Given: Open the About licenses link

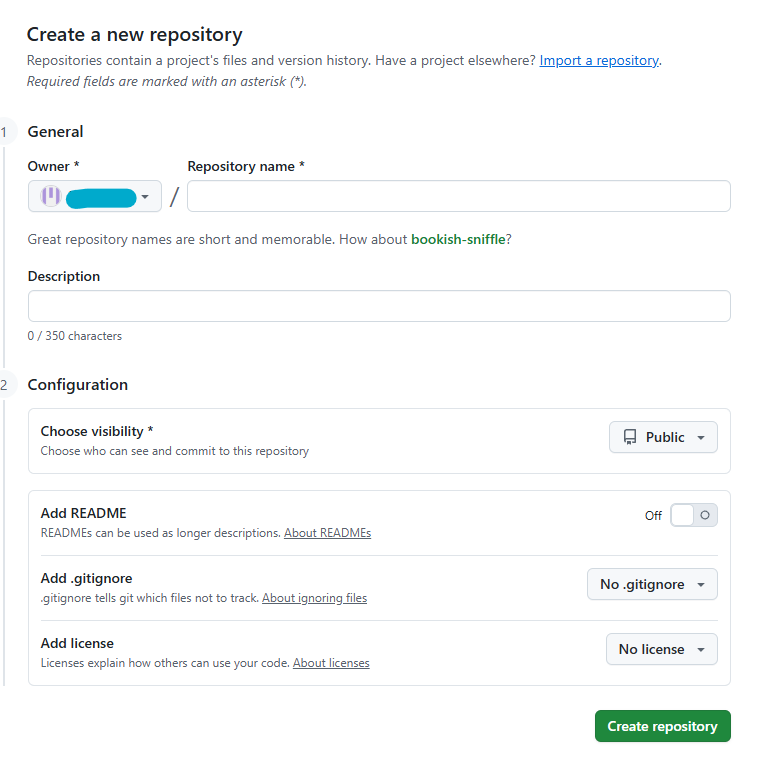Looking at the screenshot, I should [331, 663].
